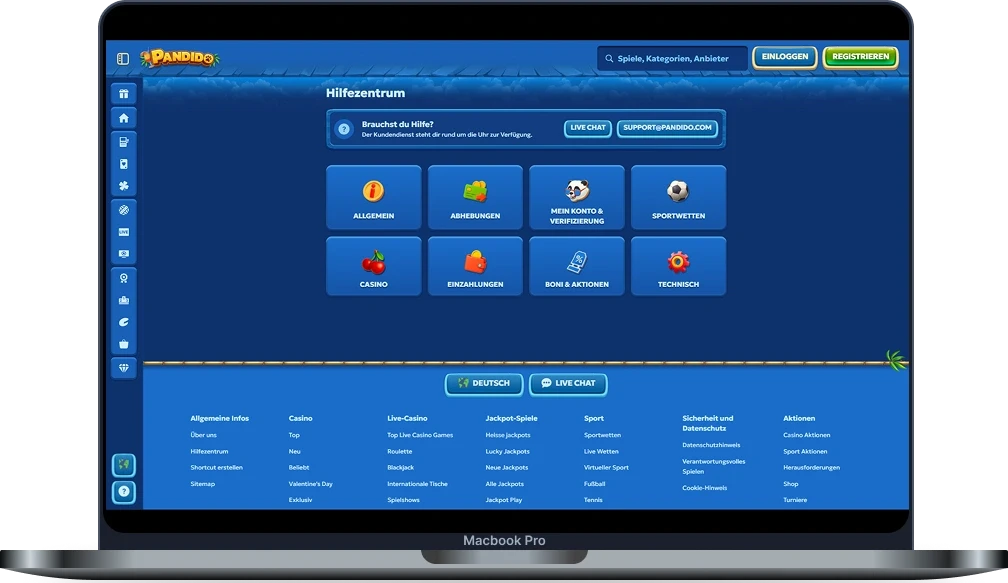Choose the Sportwetten help tile
The width and height of the screenshot is (1008, 583).
pyautogui.click(x=678, y=198)
